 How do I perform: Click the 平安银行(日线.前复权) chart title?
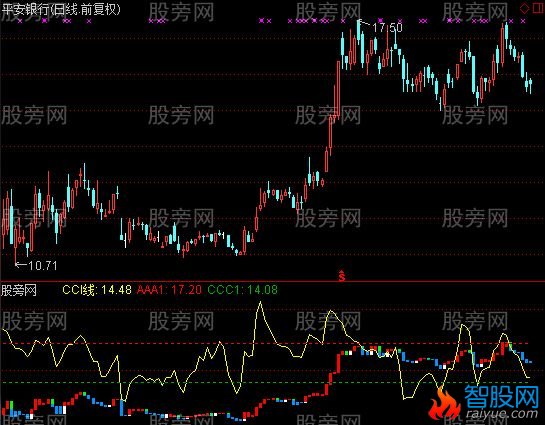pyautogui.click(x=61, y=9)
